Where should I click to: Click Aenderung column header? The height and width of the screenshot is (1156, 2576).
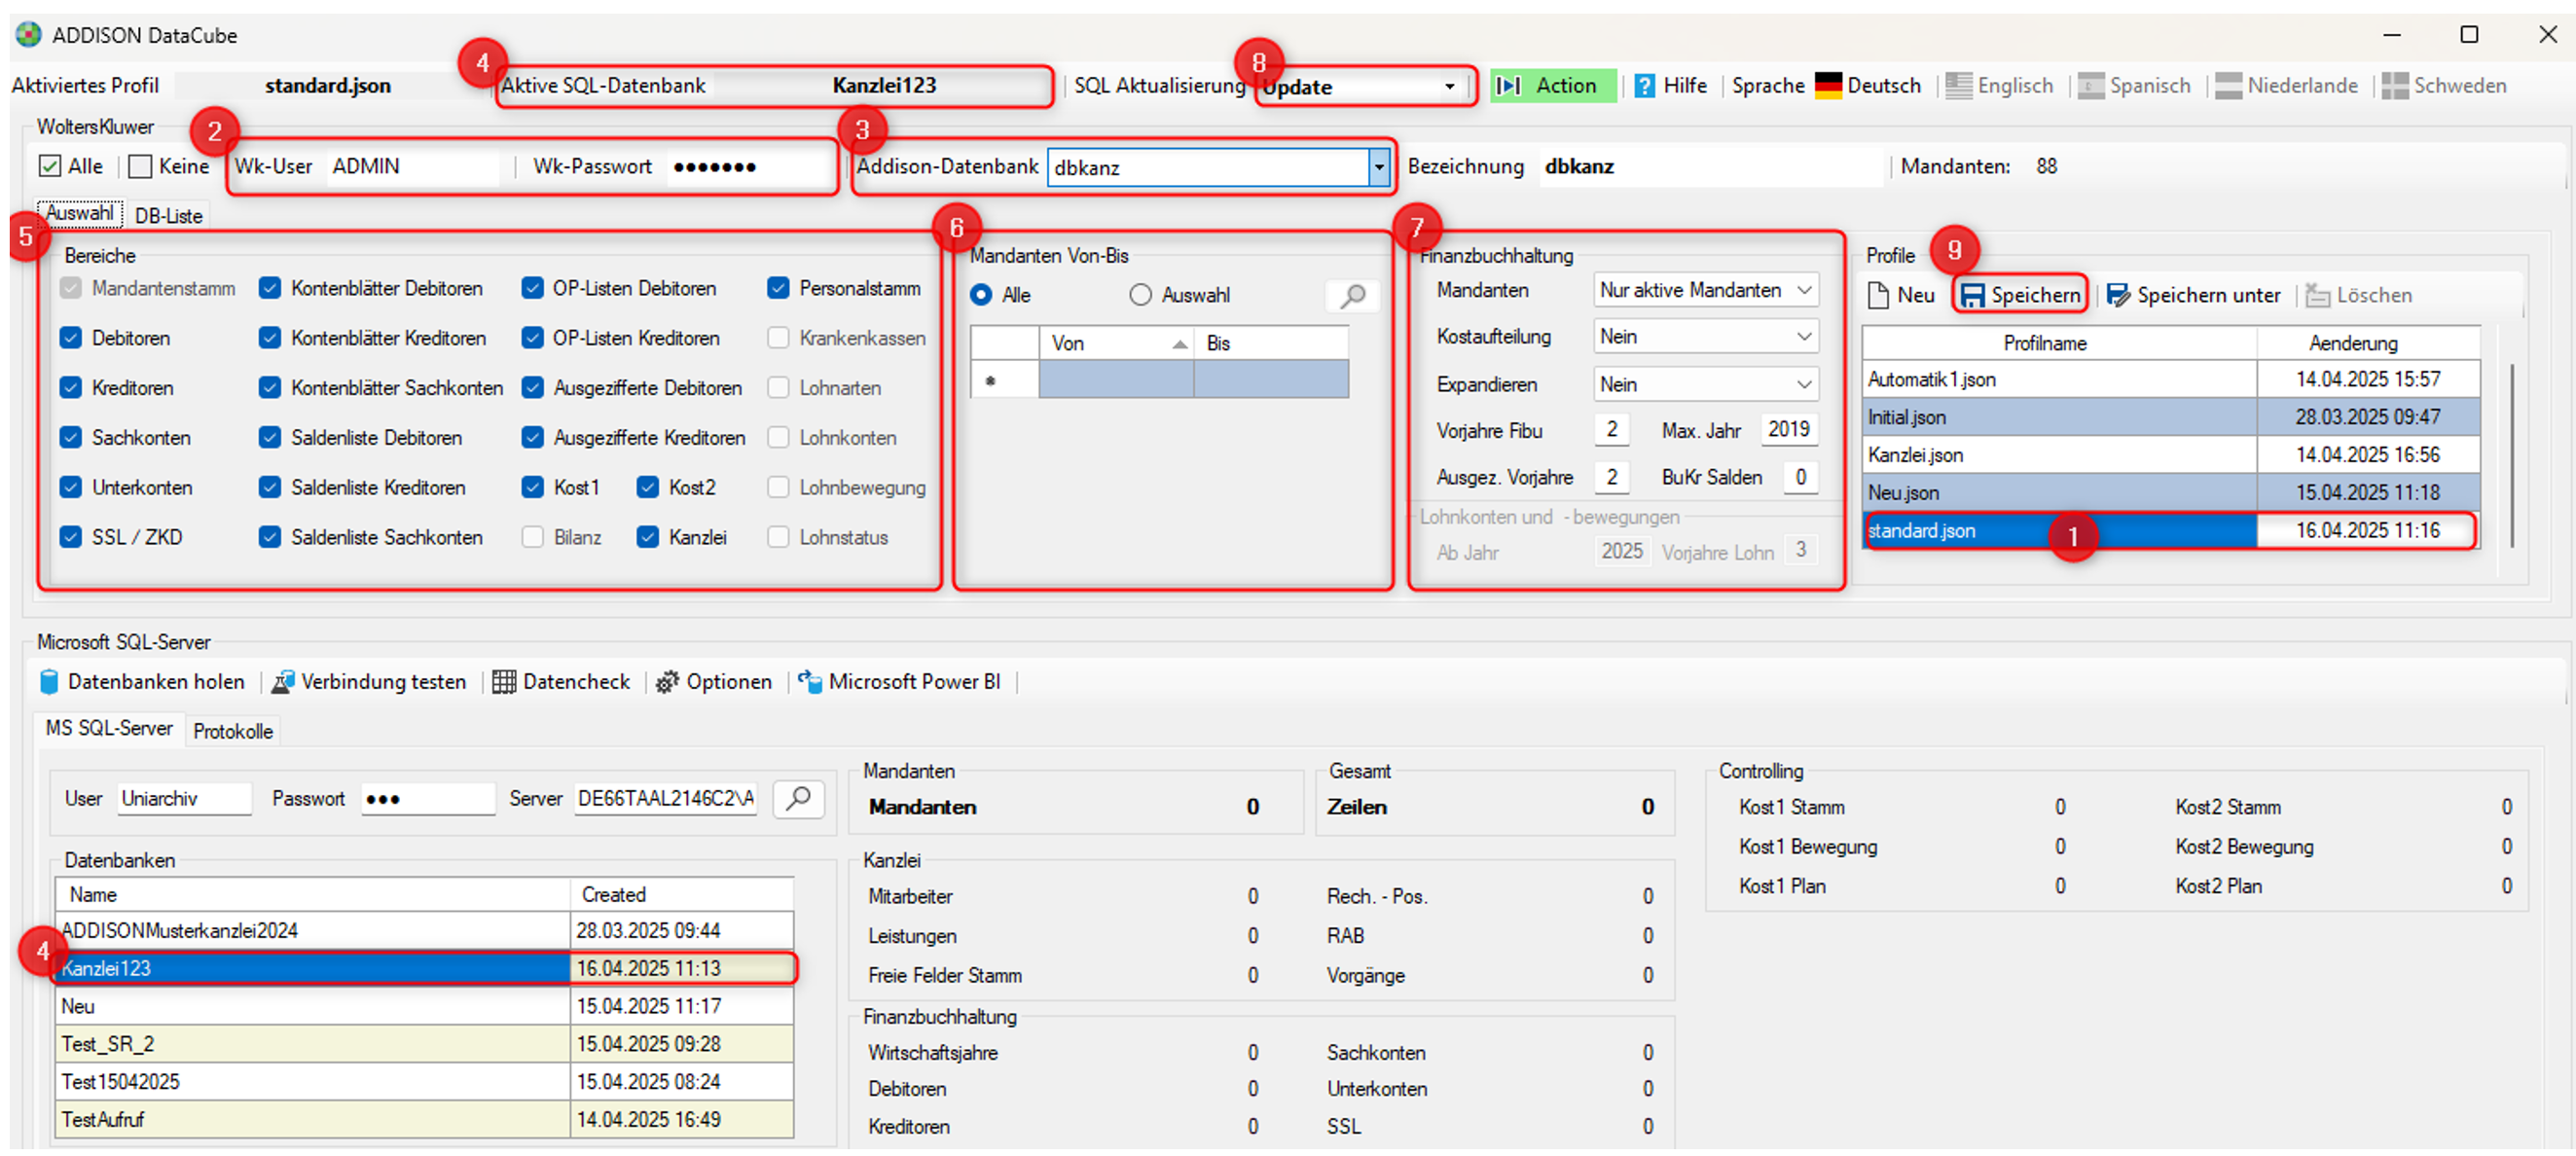coord(2367,343)
